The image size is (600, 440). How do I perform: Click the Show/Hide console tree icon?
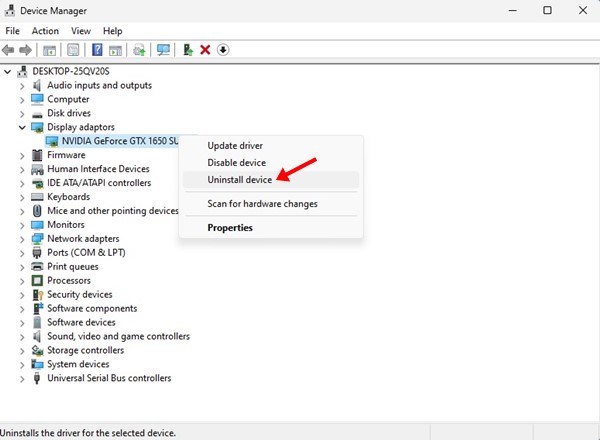(x=49, y=50)
